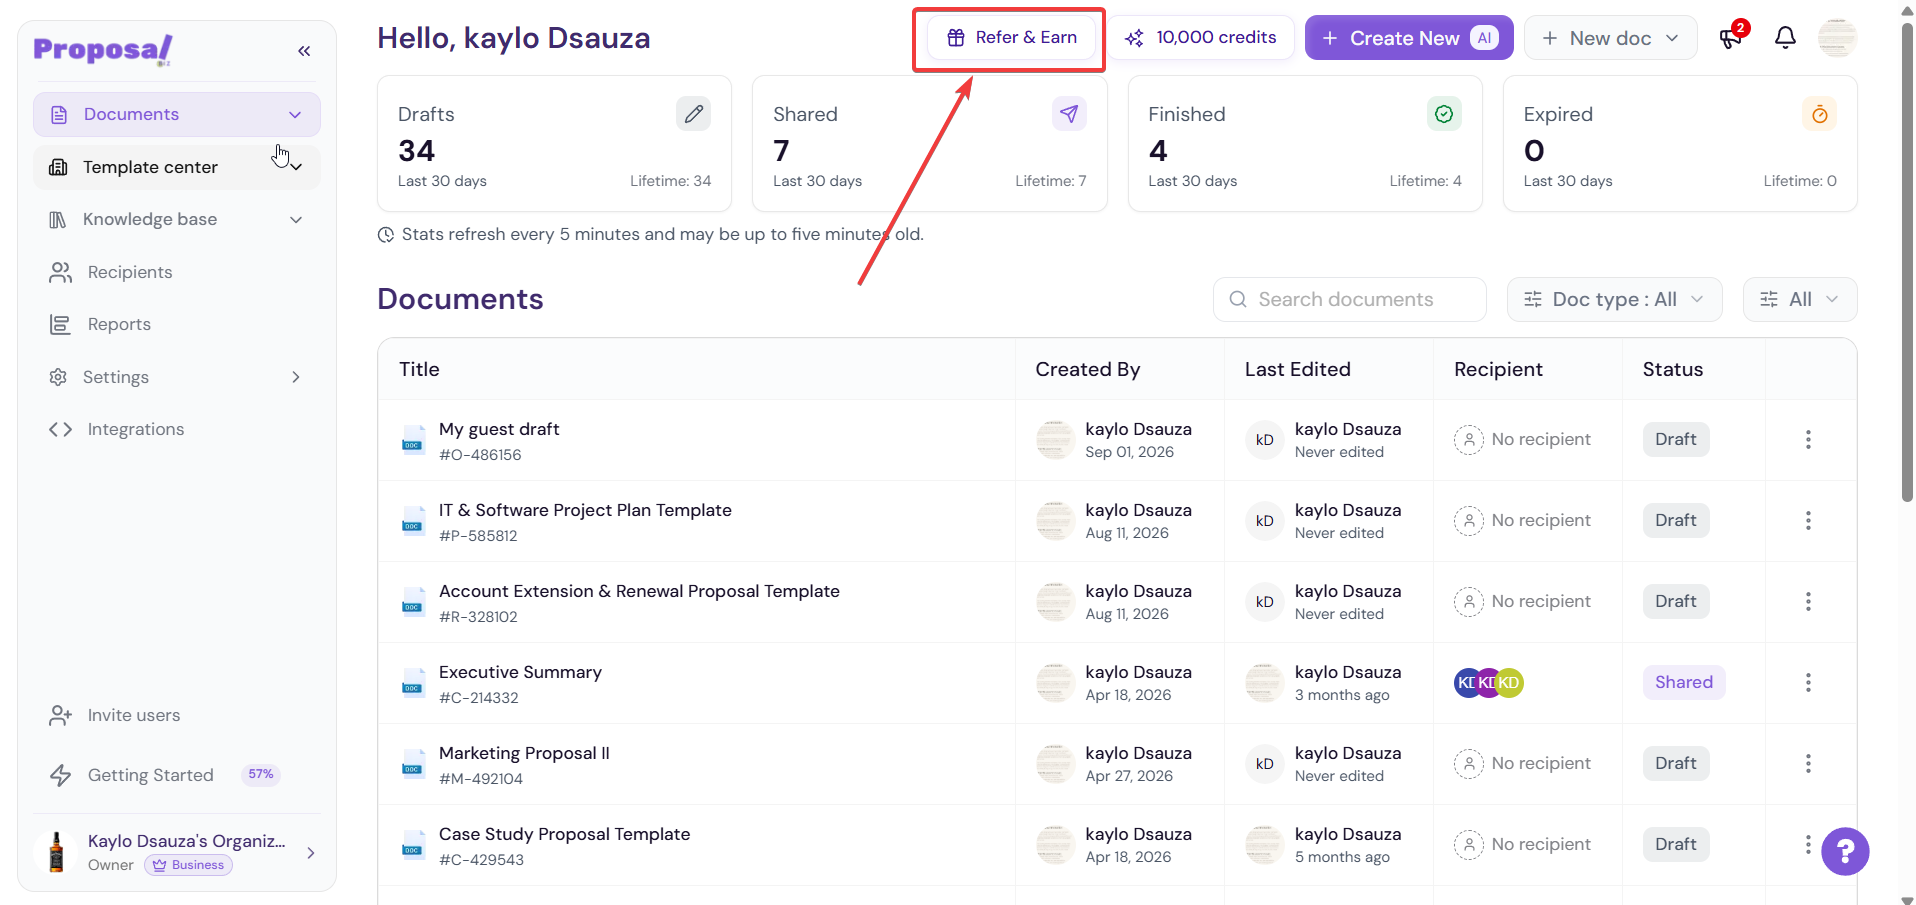1916x905 pixels.
Task: Collapse the sidebar with double-chevron icon
Action: pos(304,51)
